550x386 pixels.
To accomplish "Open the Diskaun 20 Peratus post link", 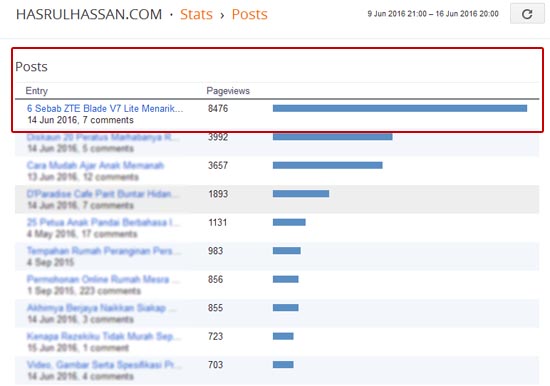I will 103,137.
